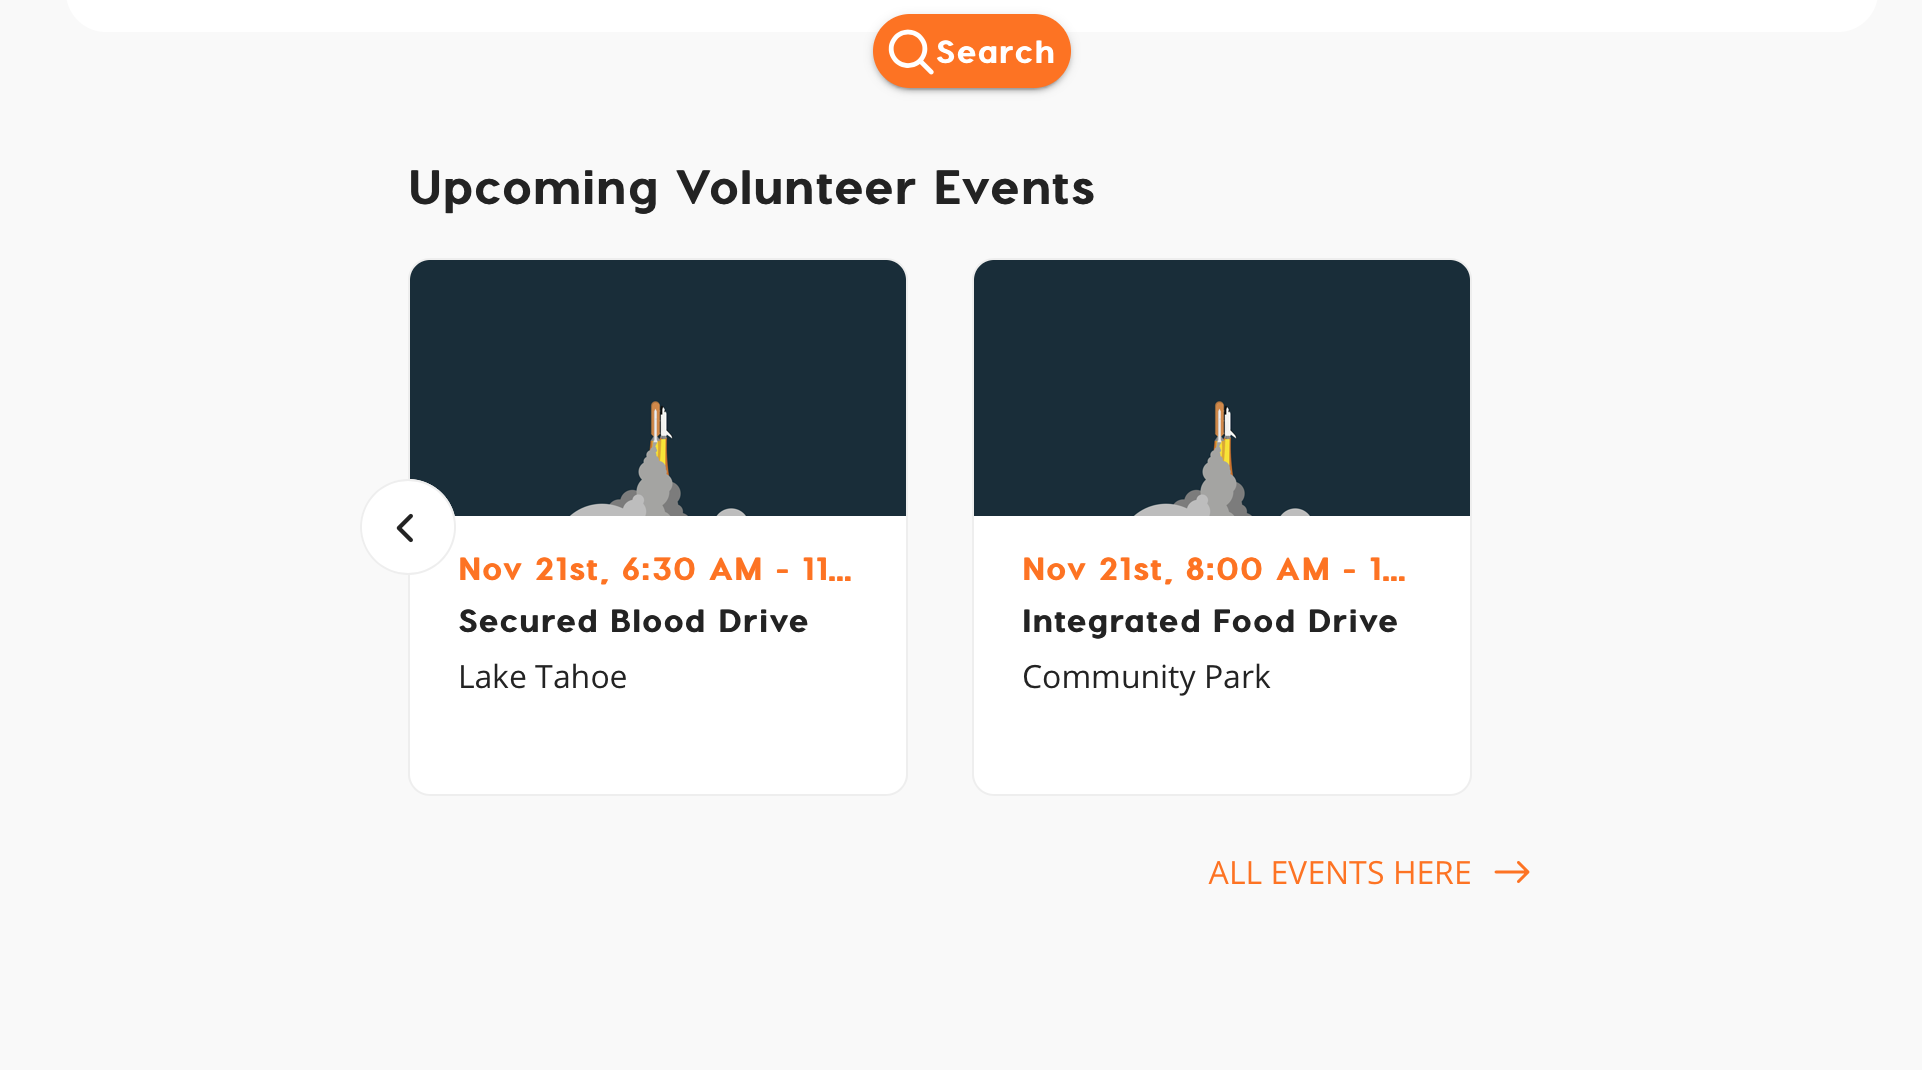Select the Secured Blood Drive title
The width and height of the screenshot is (1922, 1070).
633,621
